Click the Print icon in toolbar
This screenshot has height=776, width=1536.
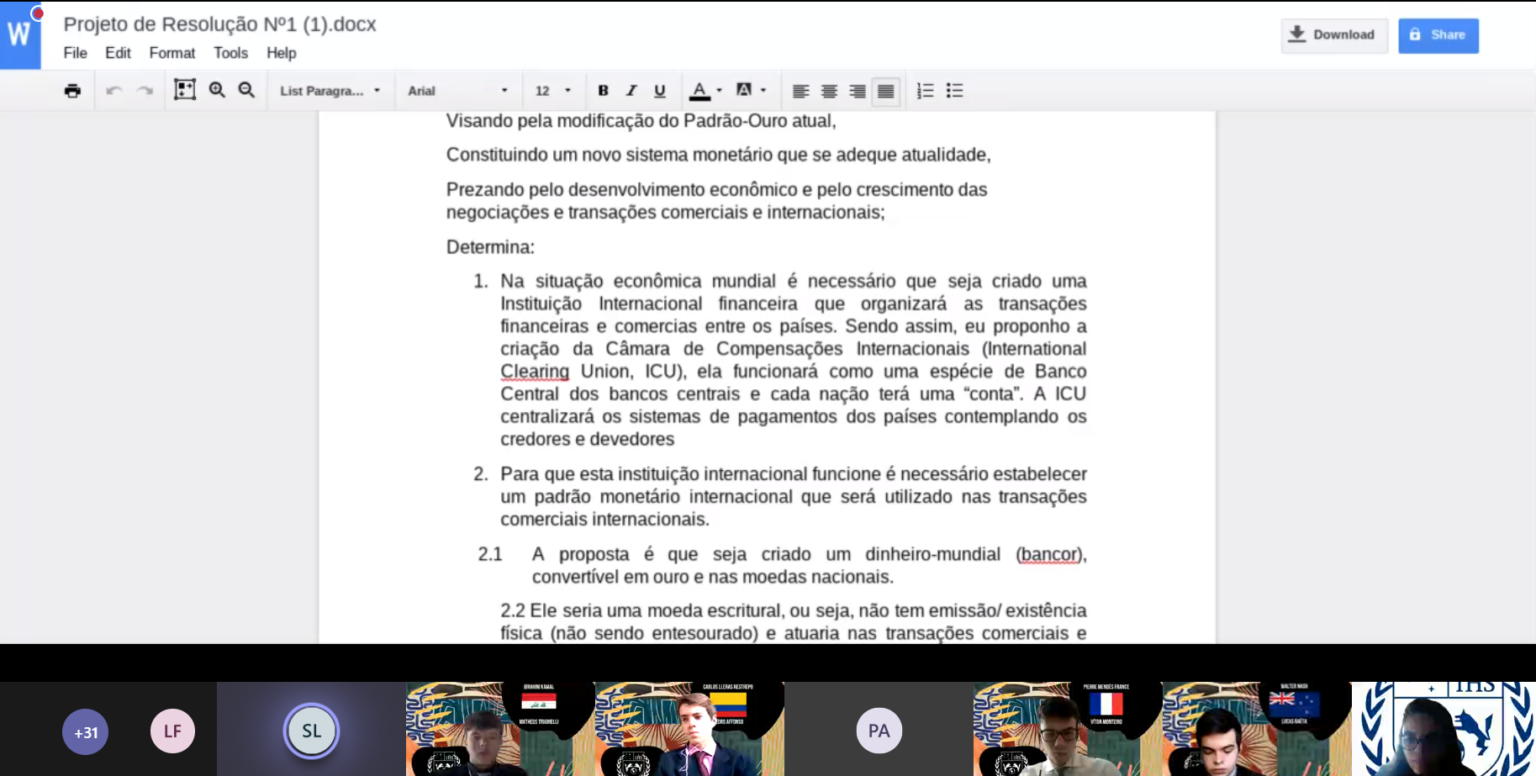72,91
